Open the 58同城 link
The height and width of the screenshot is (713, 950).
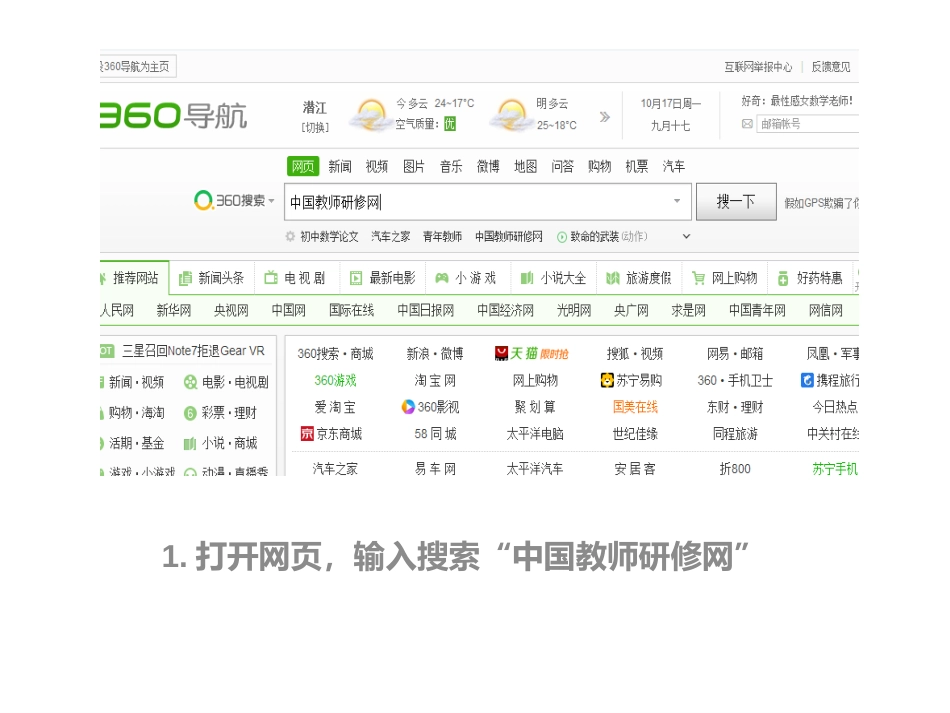435,434
